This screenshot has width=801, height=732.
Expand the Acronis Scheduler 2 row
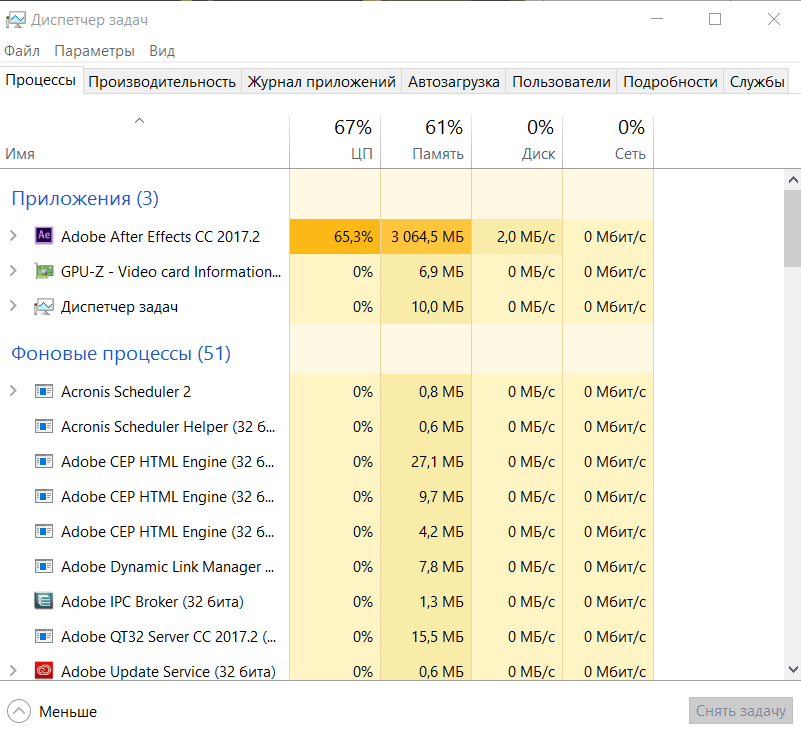coord(13,391)
